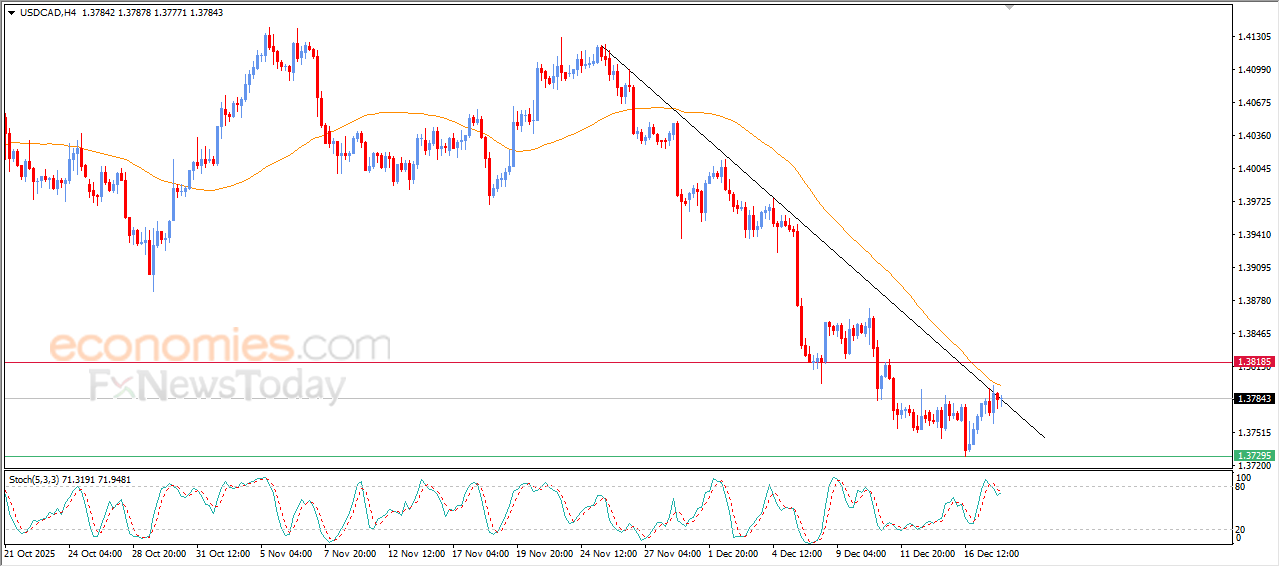Click the stochastic scale label 100
Screen dimensions: 1280x567
[1244, 478]
